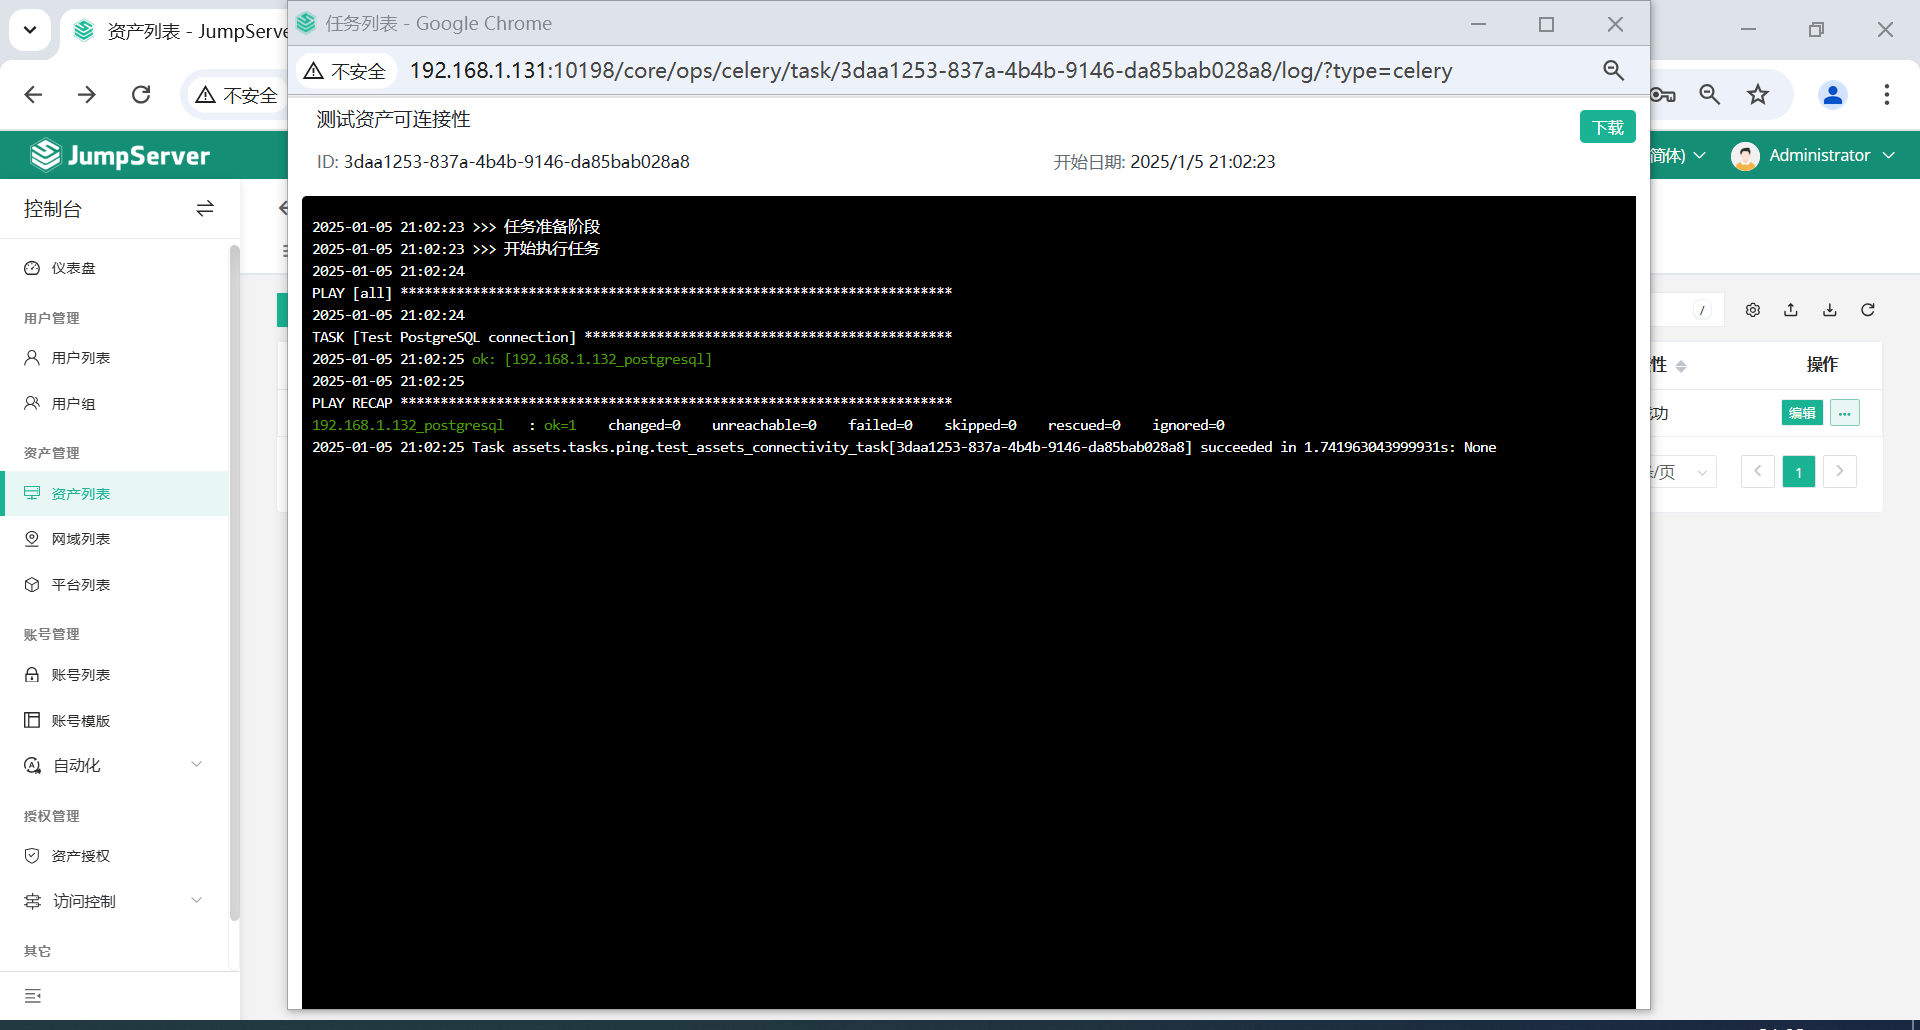Viewport: 1920px width, 1030px height.
Task: Open the Chrome tab search dropdown
Action: [x=30, y=30]
